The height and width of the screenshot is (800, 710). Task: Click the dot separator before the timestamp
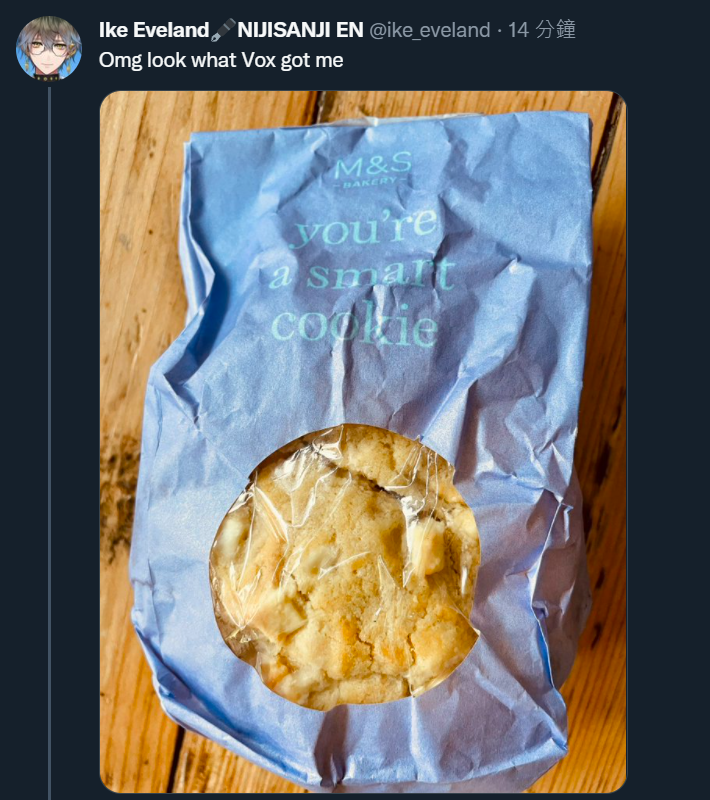[x=499, y=31]
